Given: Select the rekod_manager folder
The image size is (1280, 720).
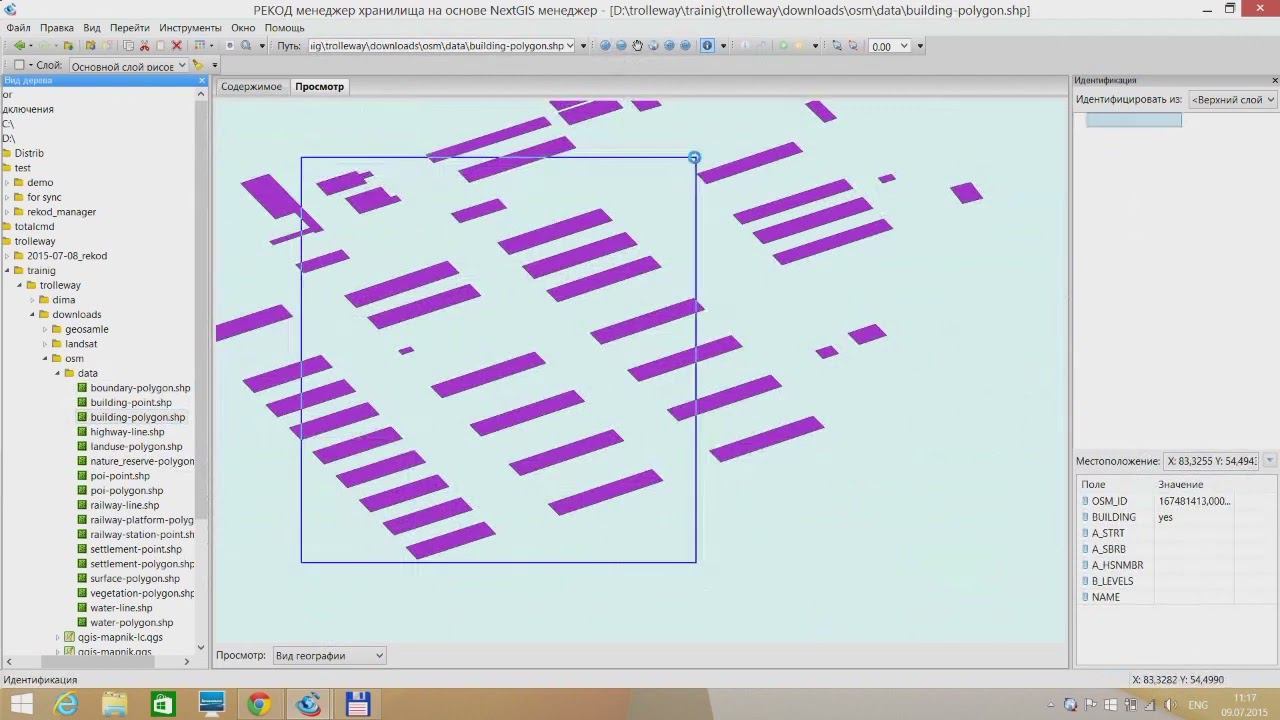Looking at the screenshot, I should [x=62, y=212].
